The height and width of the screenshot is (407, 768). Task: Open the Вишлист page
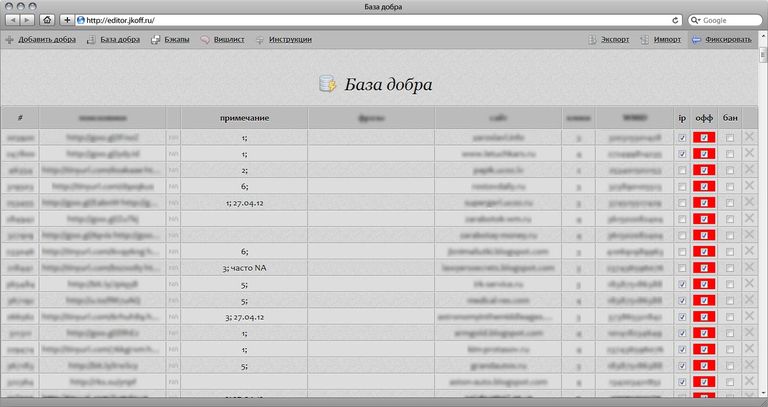(227, 40)
